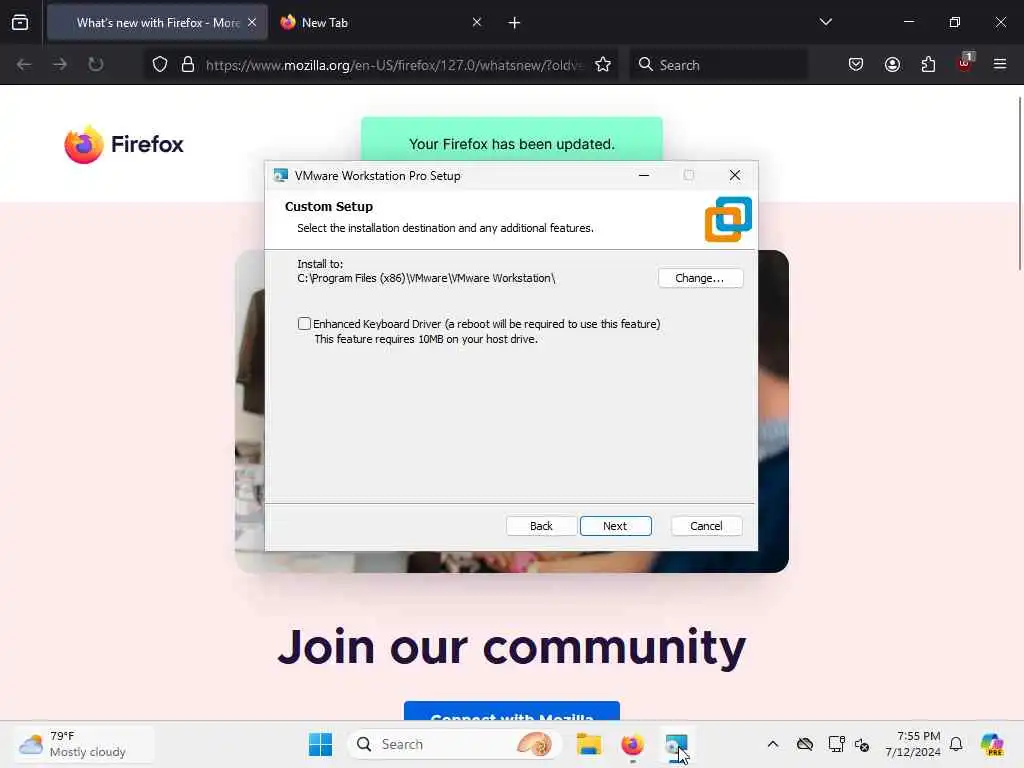Open the Copilot preview taskbar icon
1024x768 pixels.
click(x=992, y=744)
